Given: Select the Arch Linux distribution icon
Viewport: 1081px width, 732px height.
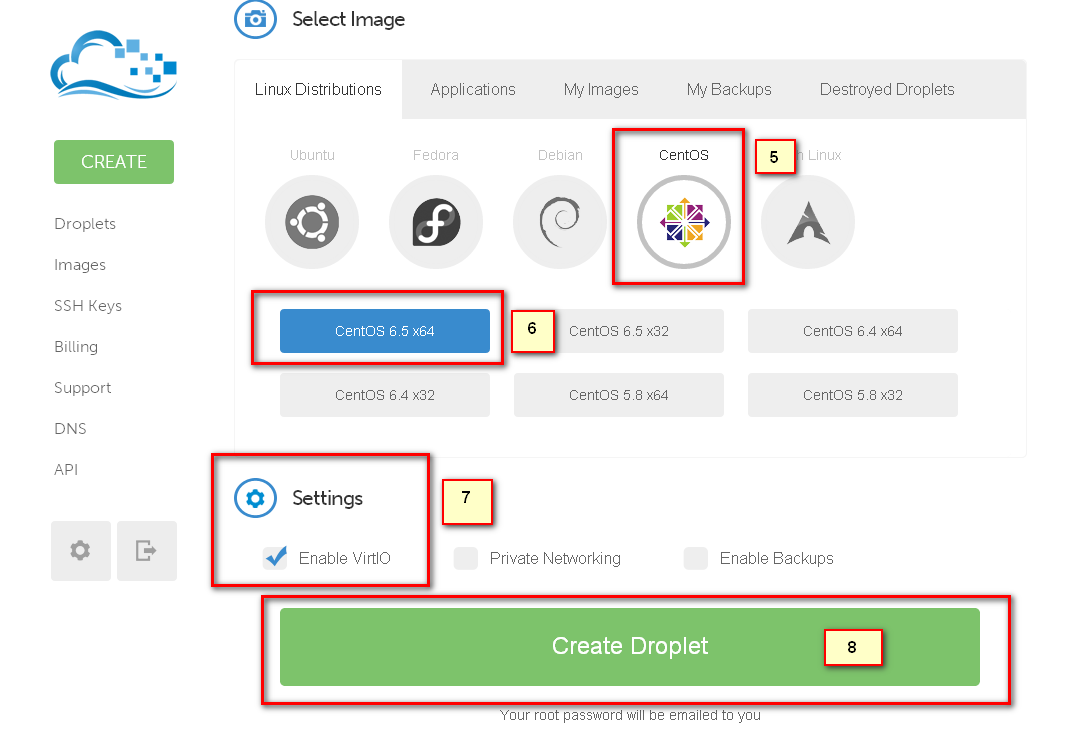Looking at the screenshot, I should tap(808, 222).
